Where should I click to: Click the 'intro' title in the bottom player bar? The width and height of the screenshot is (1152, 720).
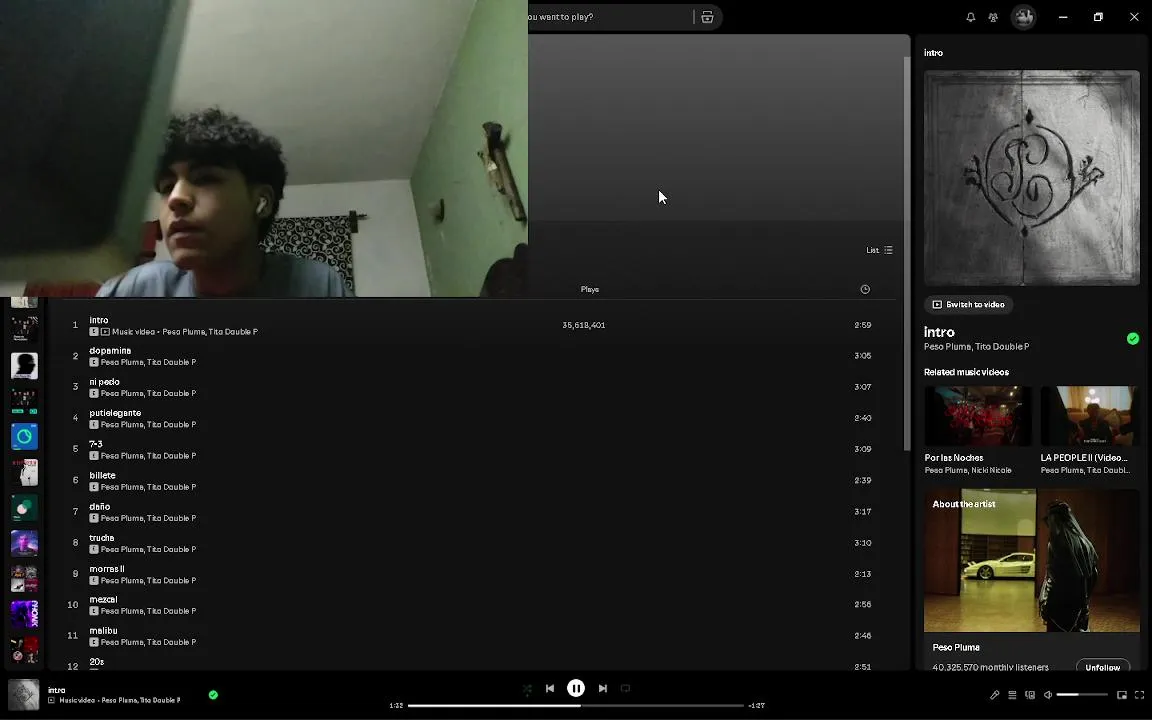pyautogui.click(x=57, y=690)
